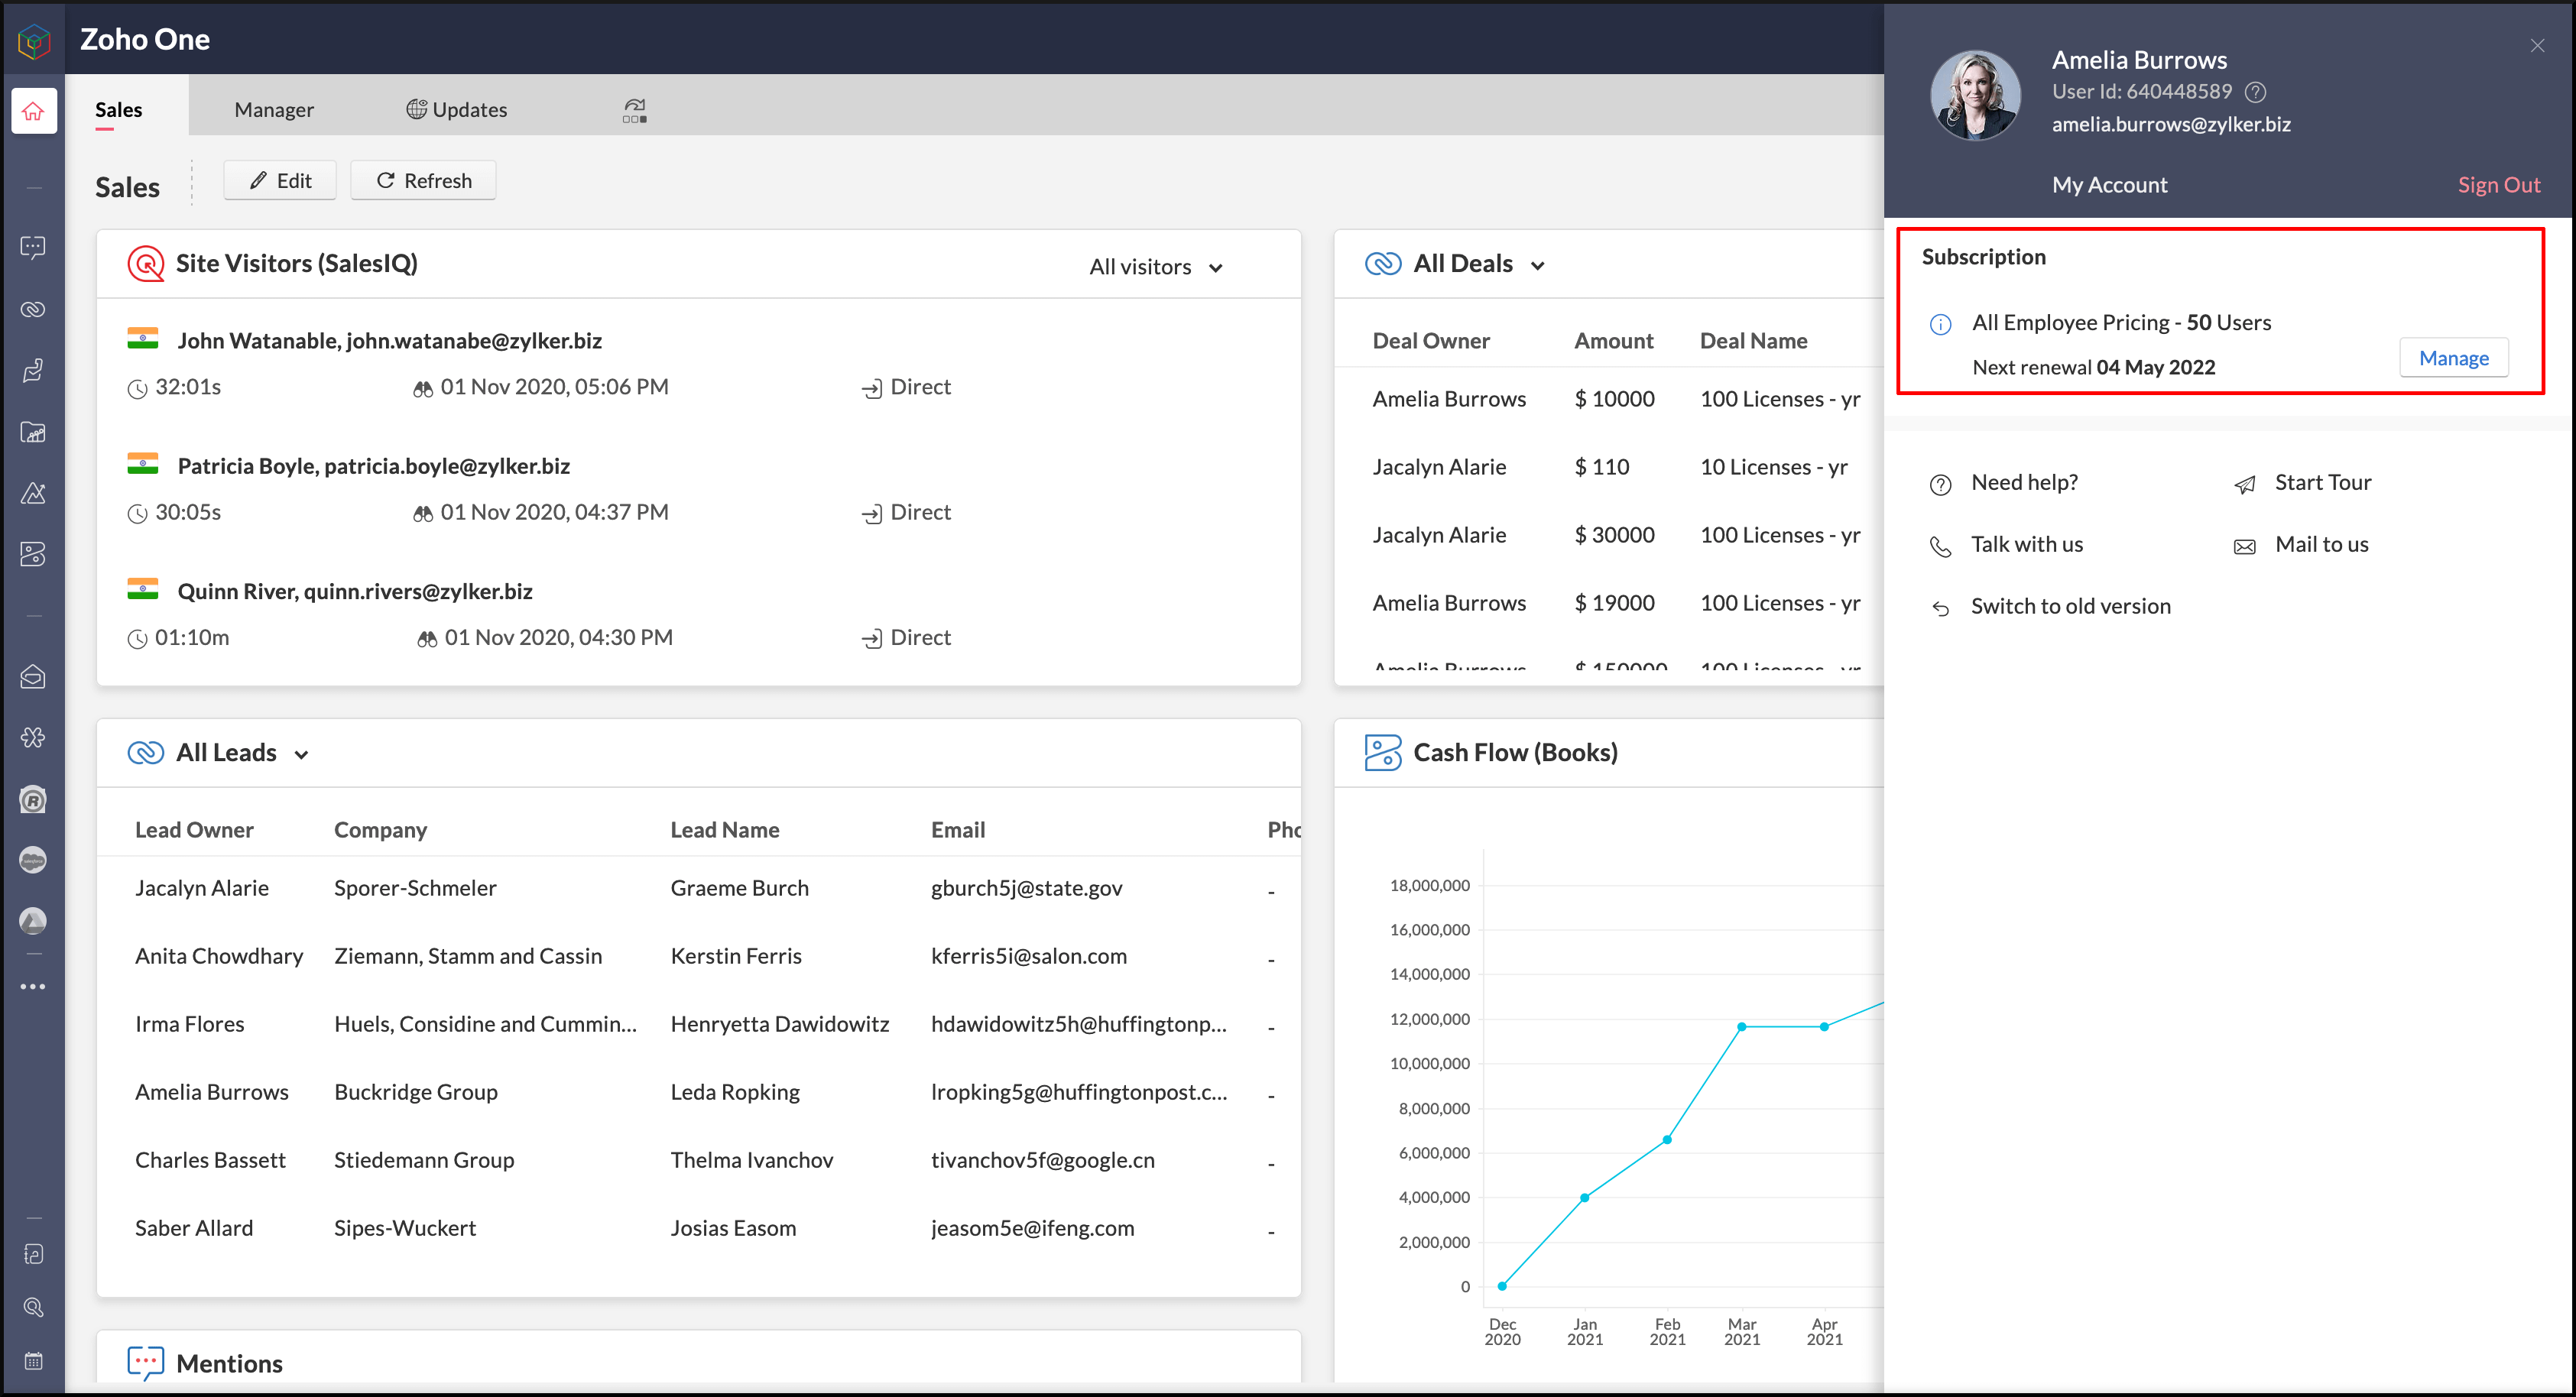Click the more apps ellipsis icon

(34, 987)
